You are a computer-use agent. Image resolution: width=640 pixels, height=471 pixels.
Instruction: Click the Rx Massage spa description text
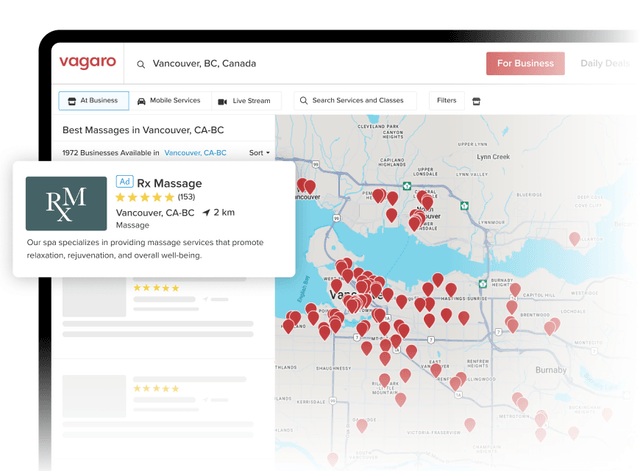145,249
